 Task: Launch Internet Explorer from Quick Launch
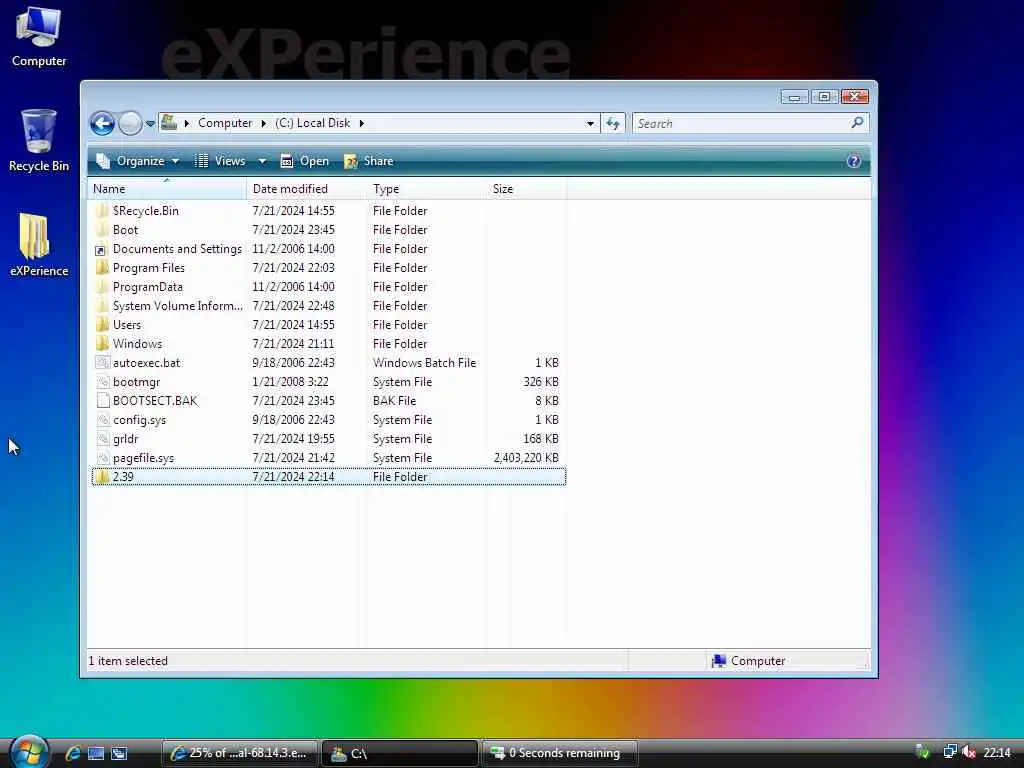tap(72, 753)
